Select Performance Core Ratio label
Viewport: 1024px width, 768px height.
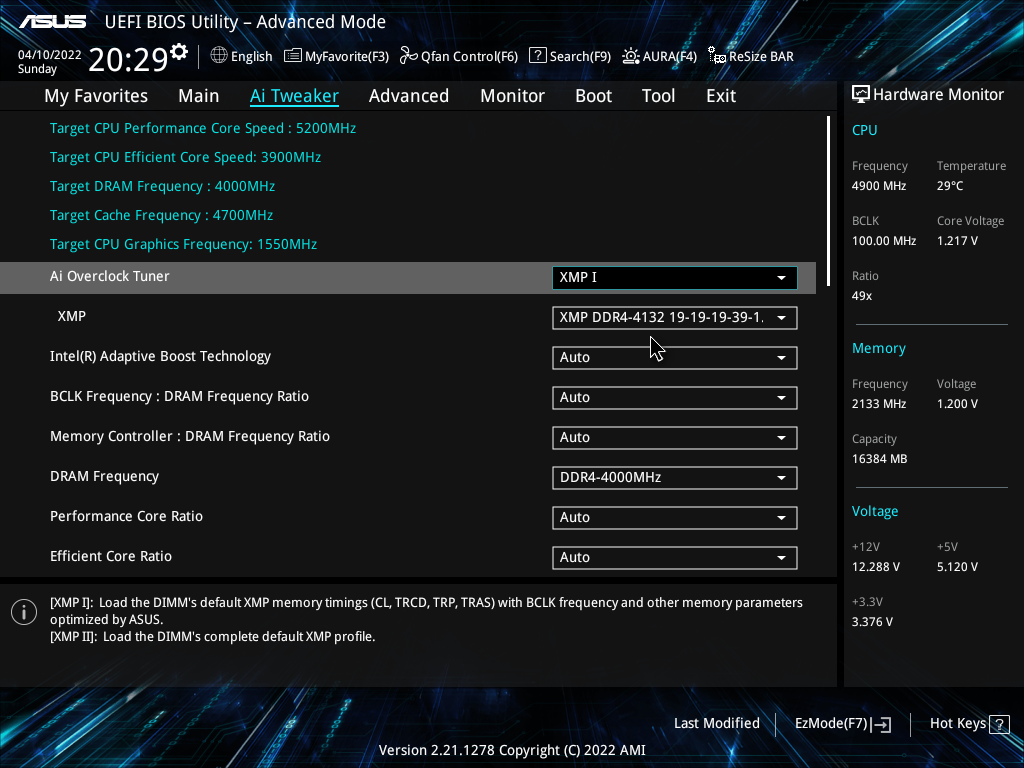pos(127,517)
